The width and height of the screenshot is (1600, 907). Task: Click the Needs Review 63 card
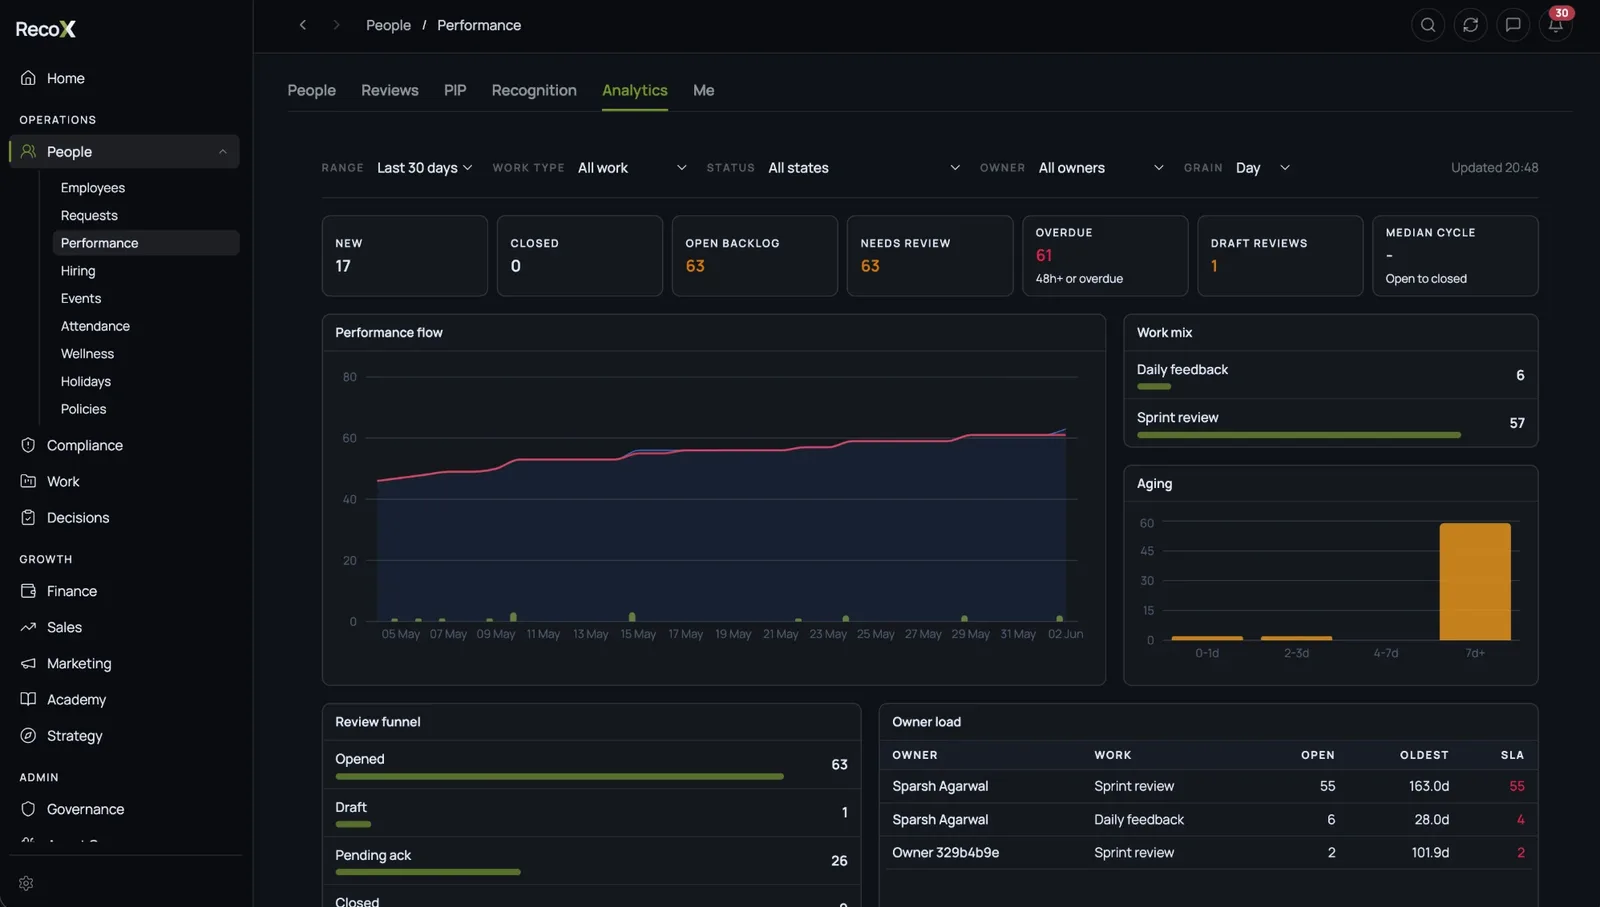point(930,256)
